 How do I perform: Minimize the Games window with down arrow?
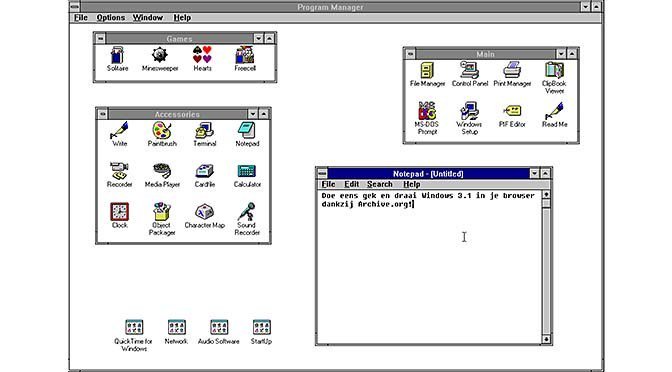coord(258,39)
